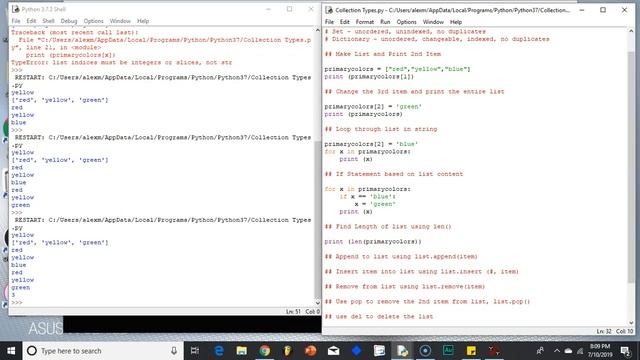Click the taskbar search box

point(103,351)
